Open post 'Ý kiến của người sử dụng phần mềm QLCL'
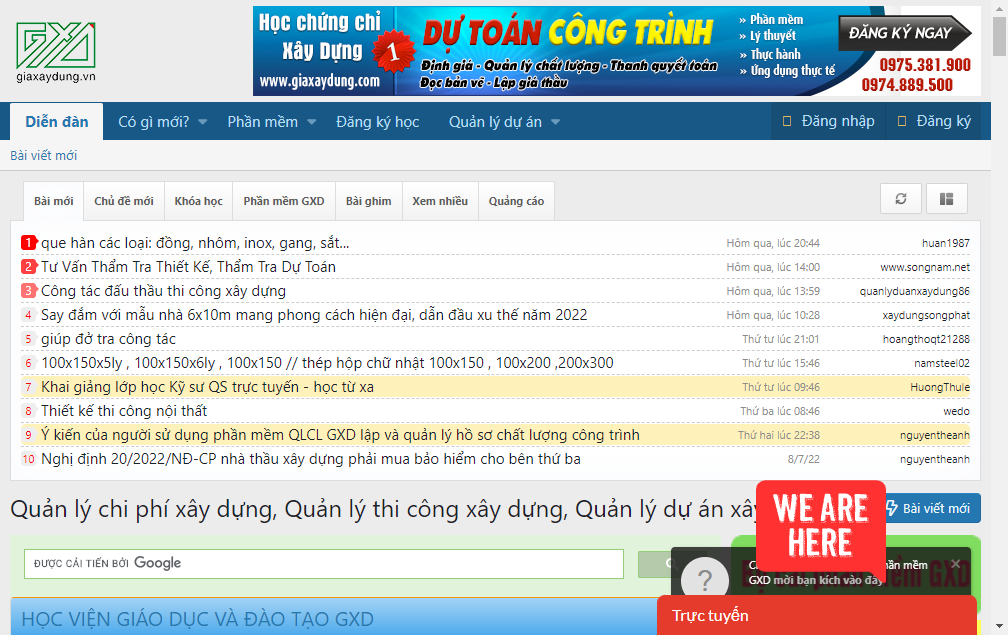The image size is (1008, 635). click(x=340, y=435)
